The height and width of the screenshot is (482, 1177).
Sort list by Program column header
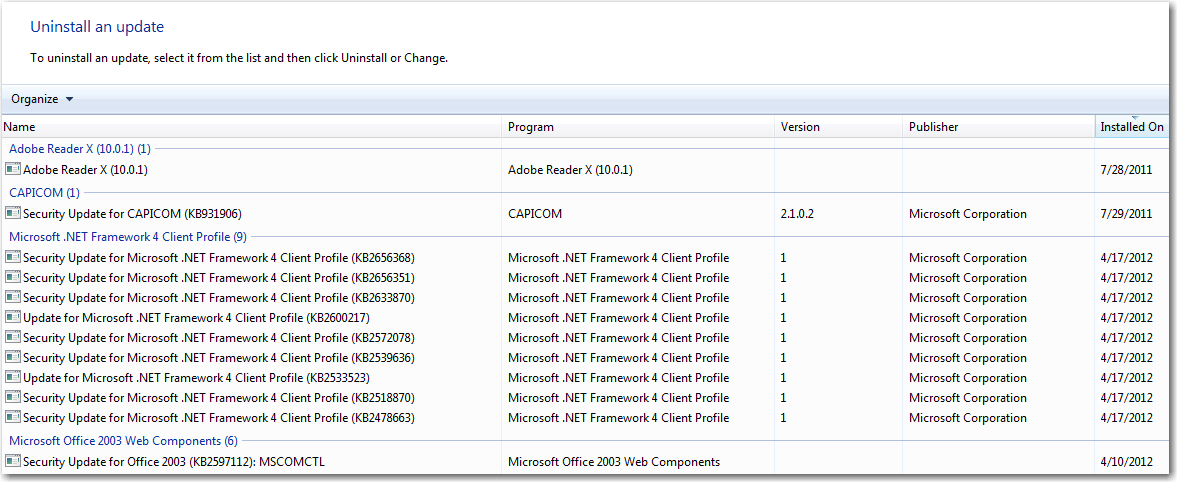click(x=638, y=127)
